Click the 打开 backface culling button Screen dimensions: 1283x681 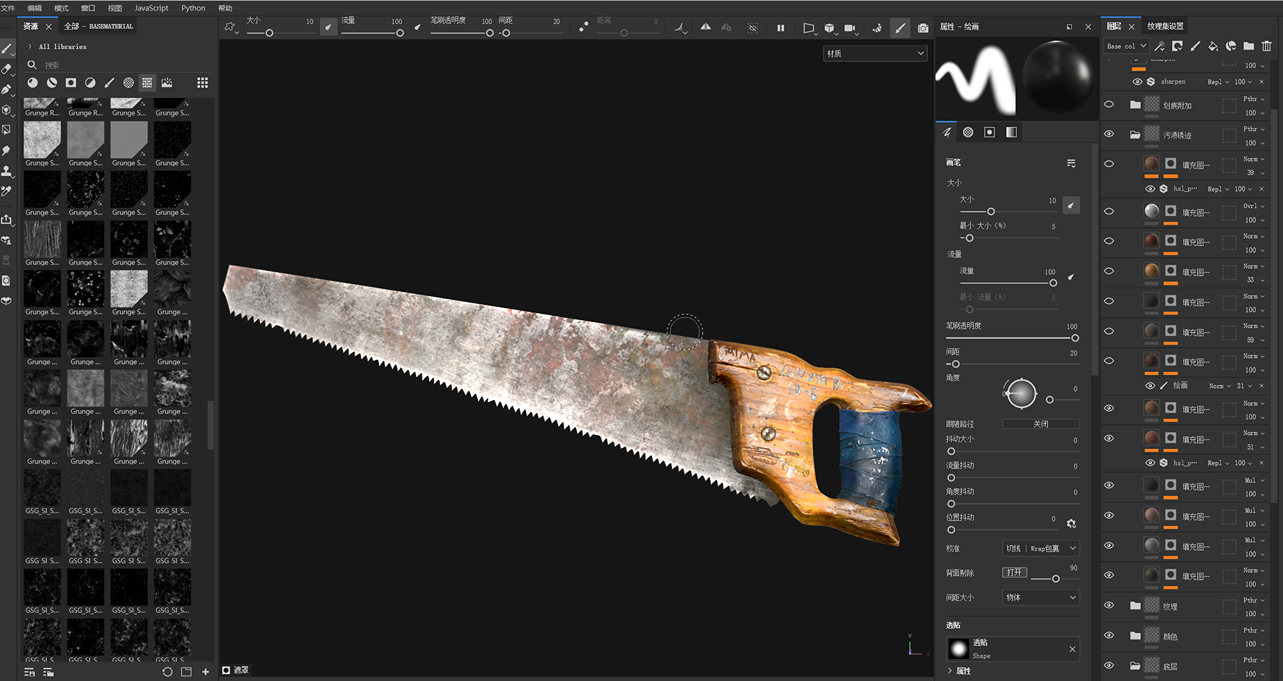pos(1014,572)
